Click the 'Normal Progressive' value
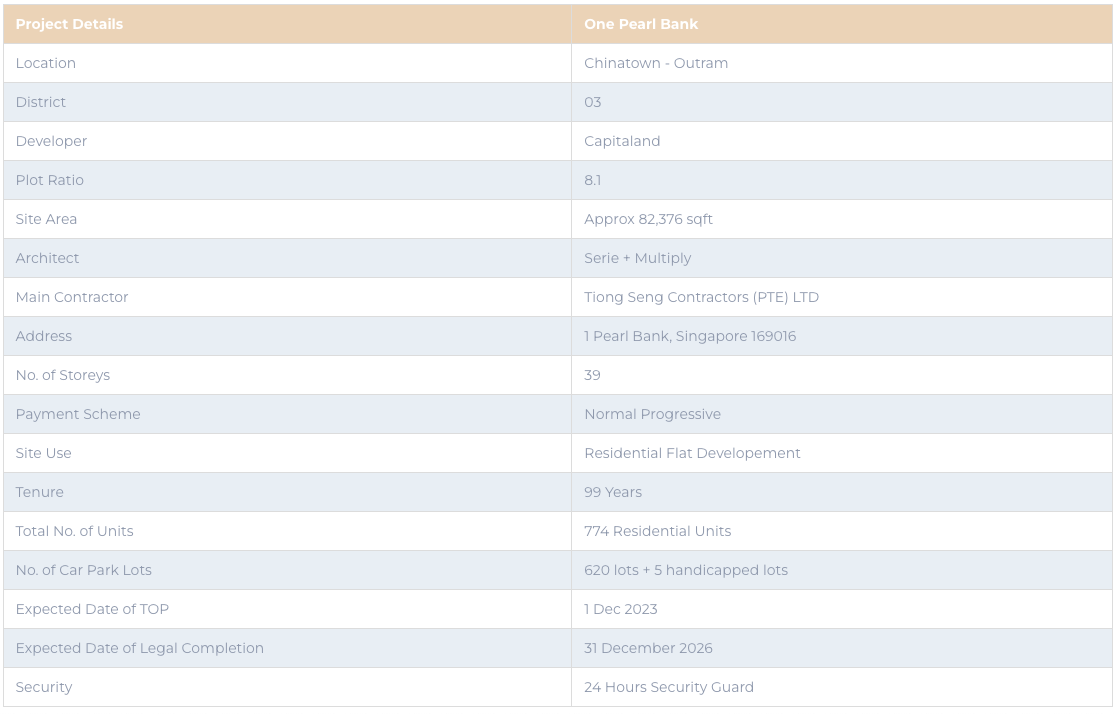The width and height of the screenshot is (1118, 714). (x=652, y=414)
